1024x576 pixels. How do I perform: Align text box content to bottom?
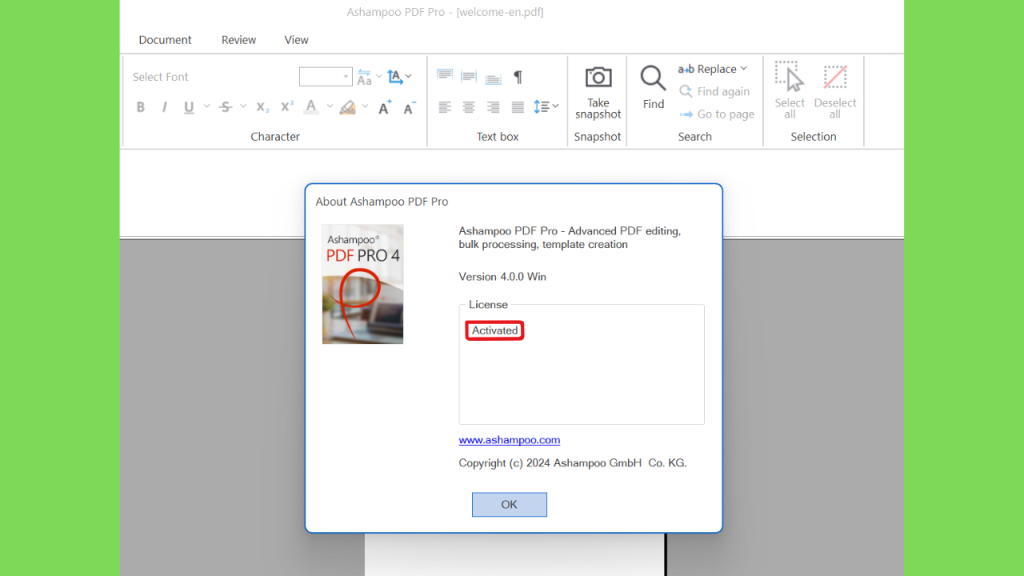(493, 78)
